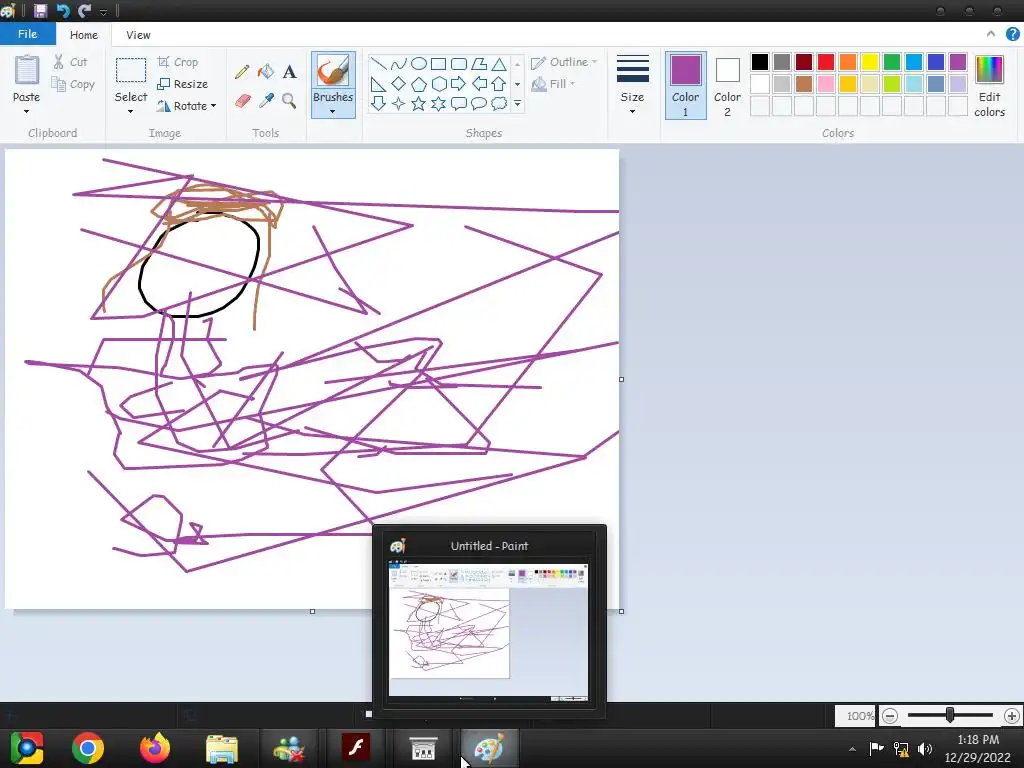Screen dimensions: 1024x768
Task: Pick the black color swatch
Action: click(x=760, y=62)
